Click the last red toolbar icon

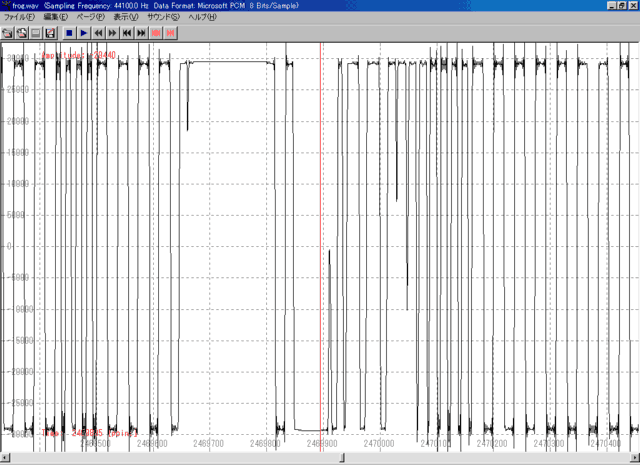click(x=171, y=33)
